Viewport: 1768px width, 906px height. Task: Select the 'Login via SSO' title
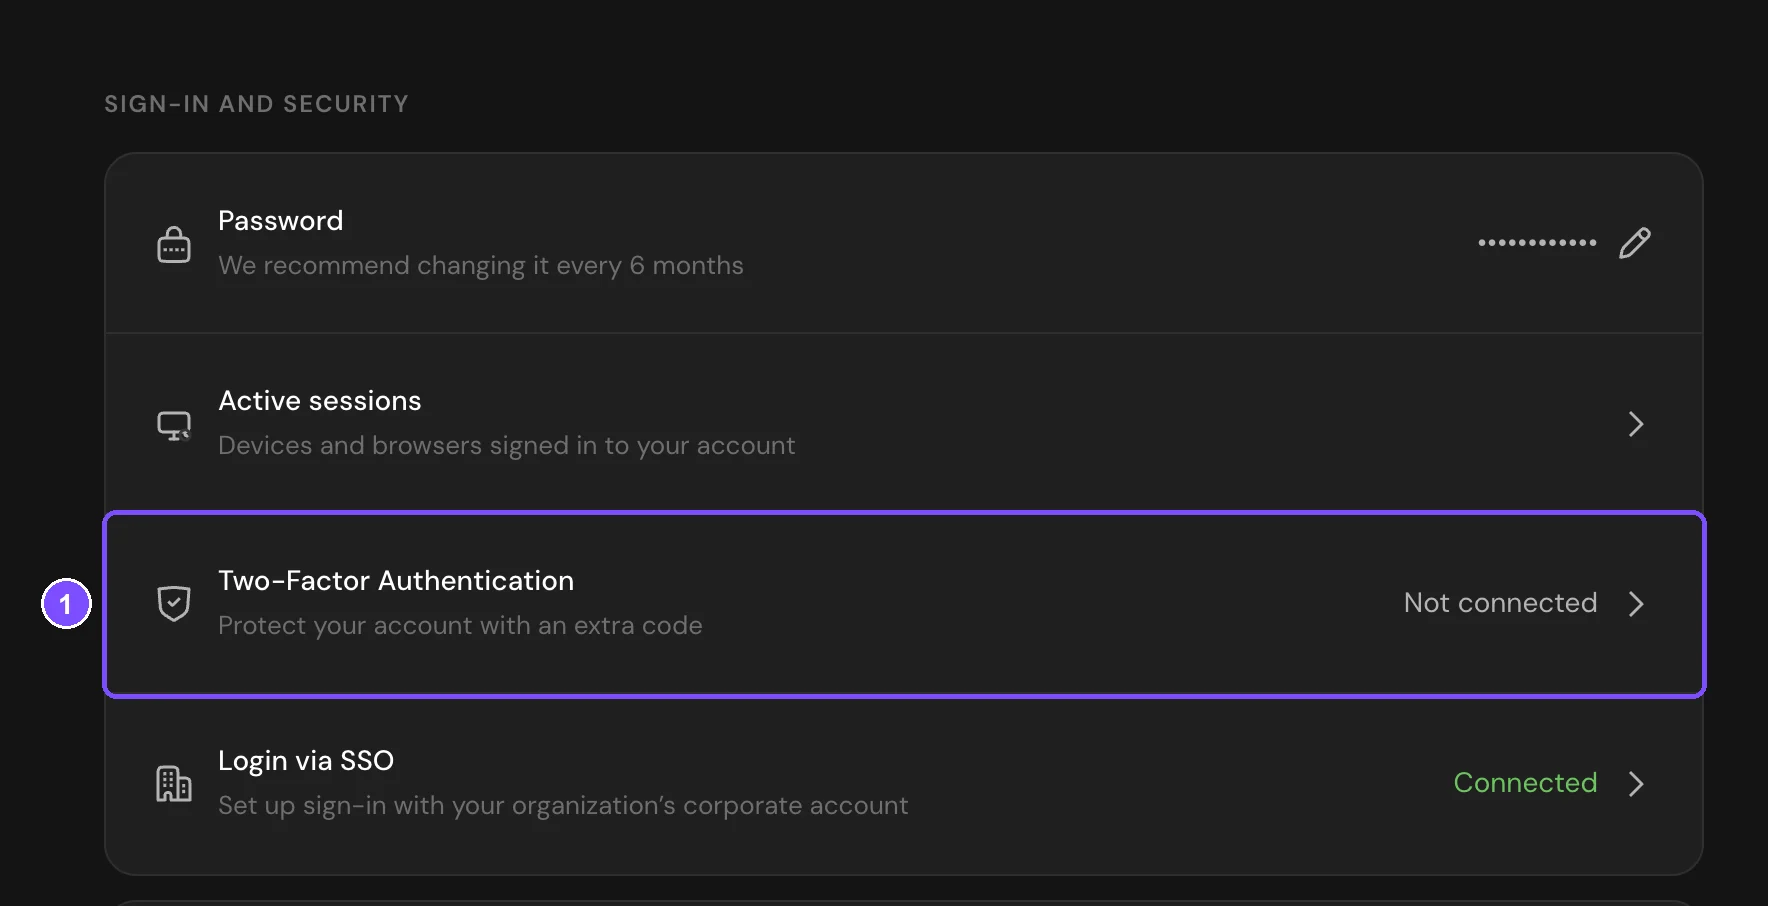point(306,761)
